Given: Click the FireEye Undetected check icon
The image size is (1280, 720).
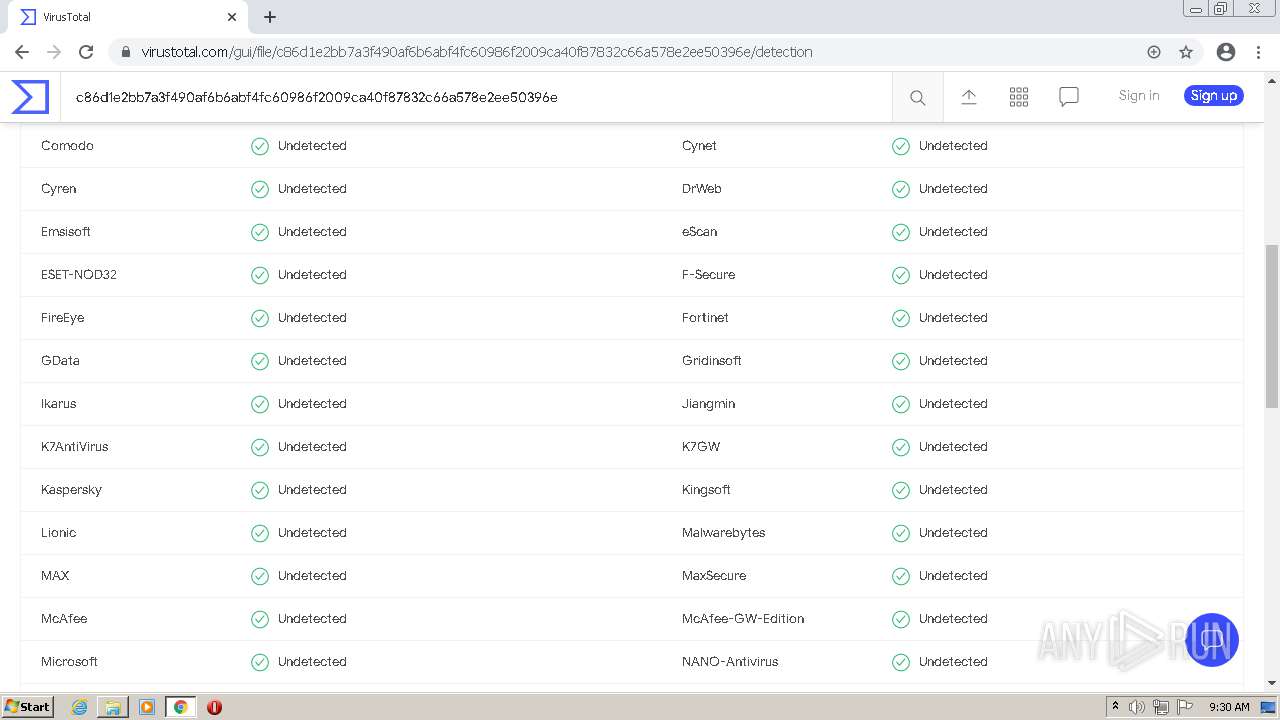Looking at the screenshot, I should coord(260,318).
